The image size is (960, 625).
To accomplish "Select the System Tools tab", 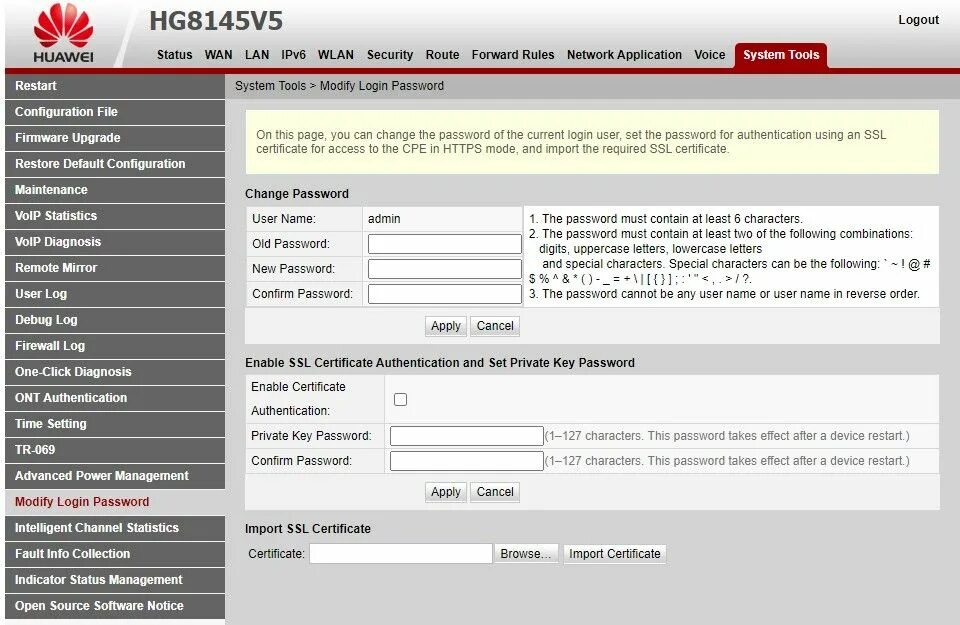I will pyautogui.click(x=781, y=55).
